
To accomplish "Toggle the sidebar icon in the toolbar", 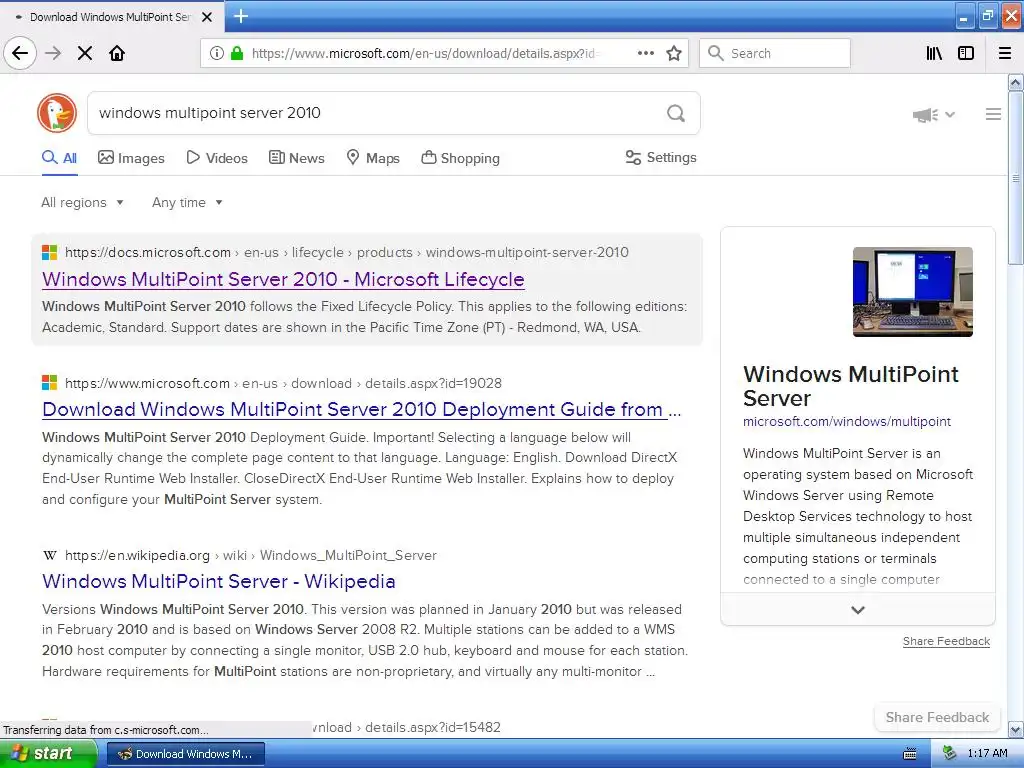I will tap(966, 53).
